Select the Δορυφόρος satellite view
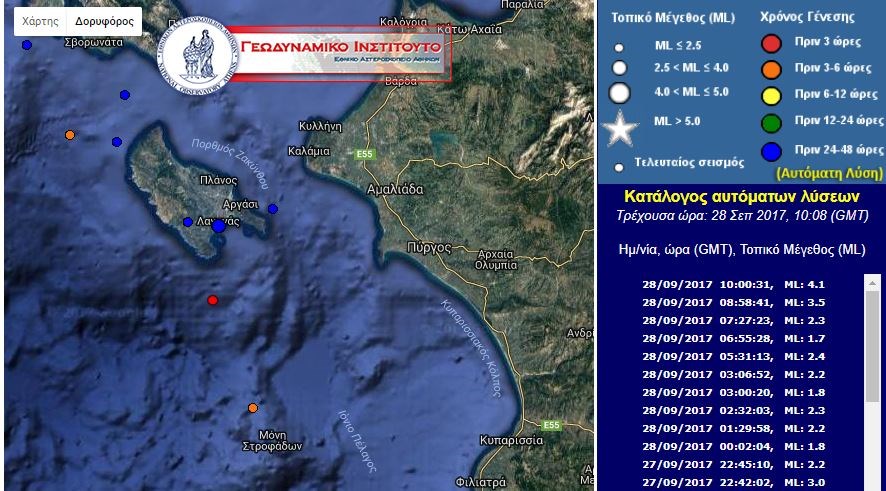 [x=104, y=21]
